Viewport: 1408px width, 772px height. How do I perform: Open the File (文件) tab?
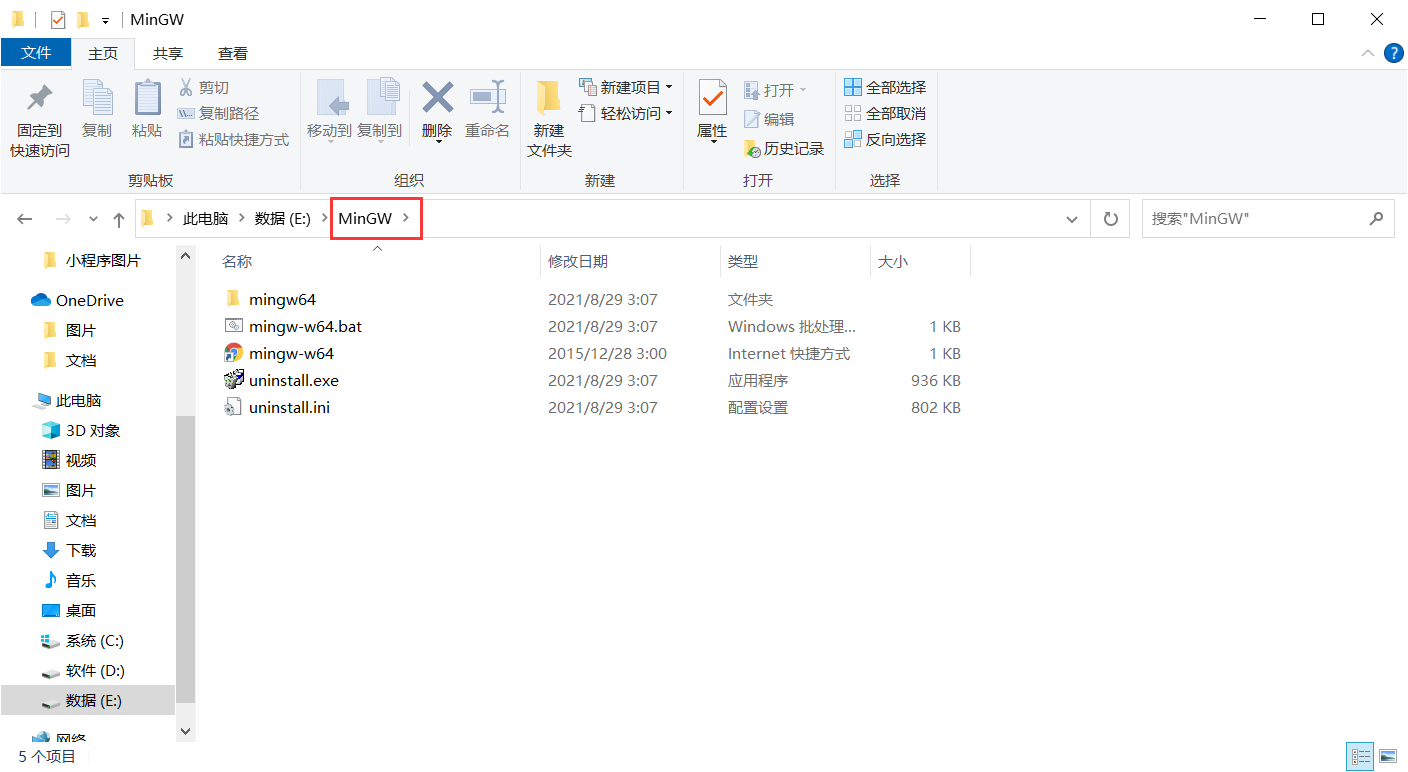pyautogui.click(x=36, y=53)
